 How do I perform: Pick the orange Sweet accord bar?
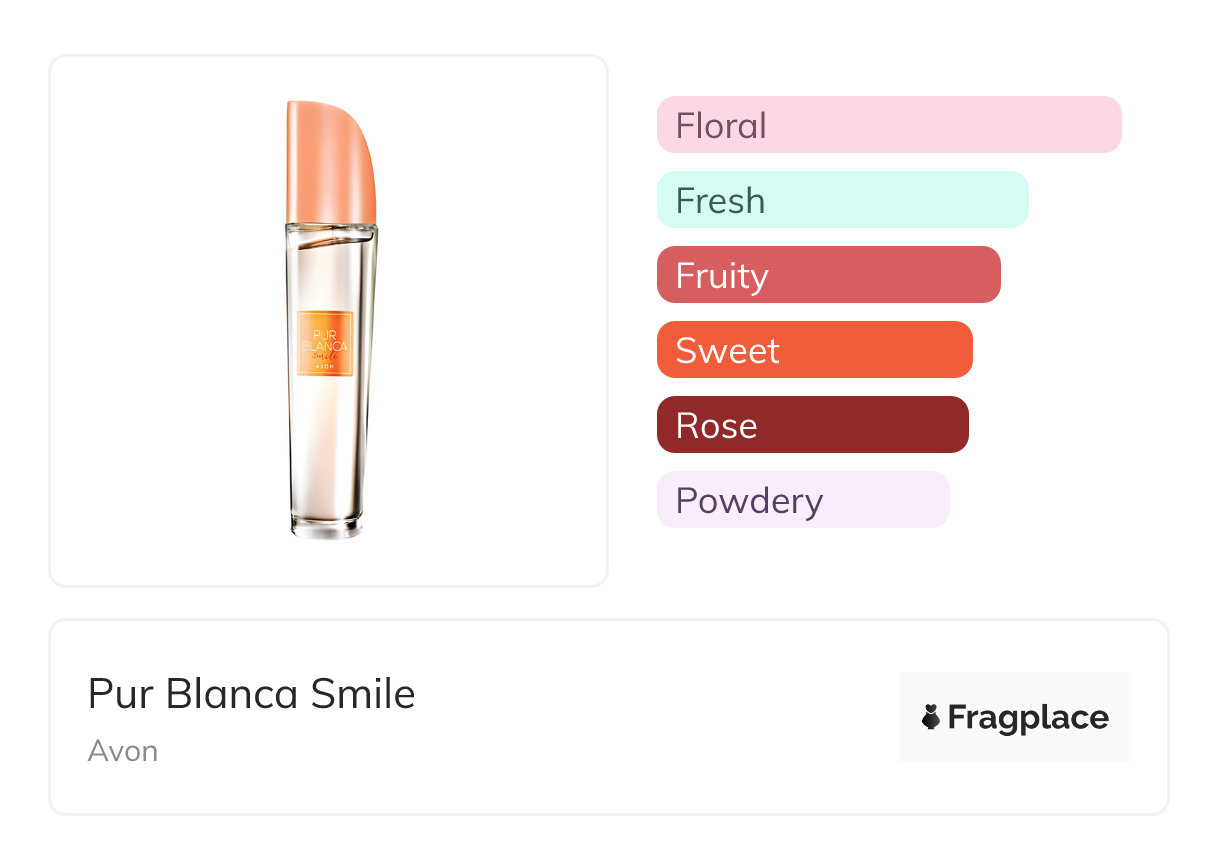pyautogui.click(x=814, y=350)
